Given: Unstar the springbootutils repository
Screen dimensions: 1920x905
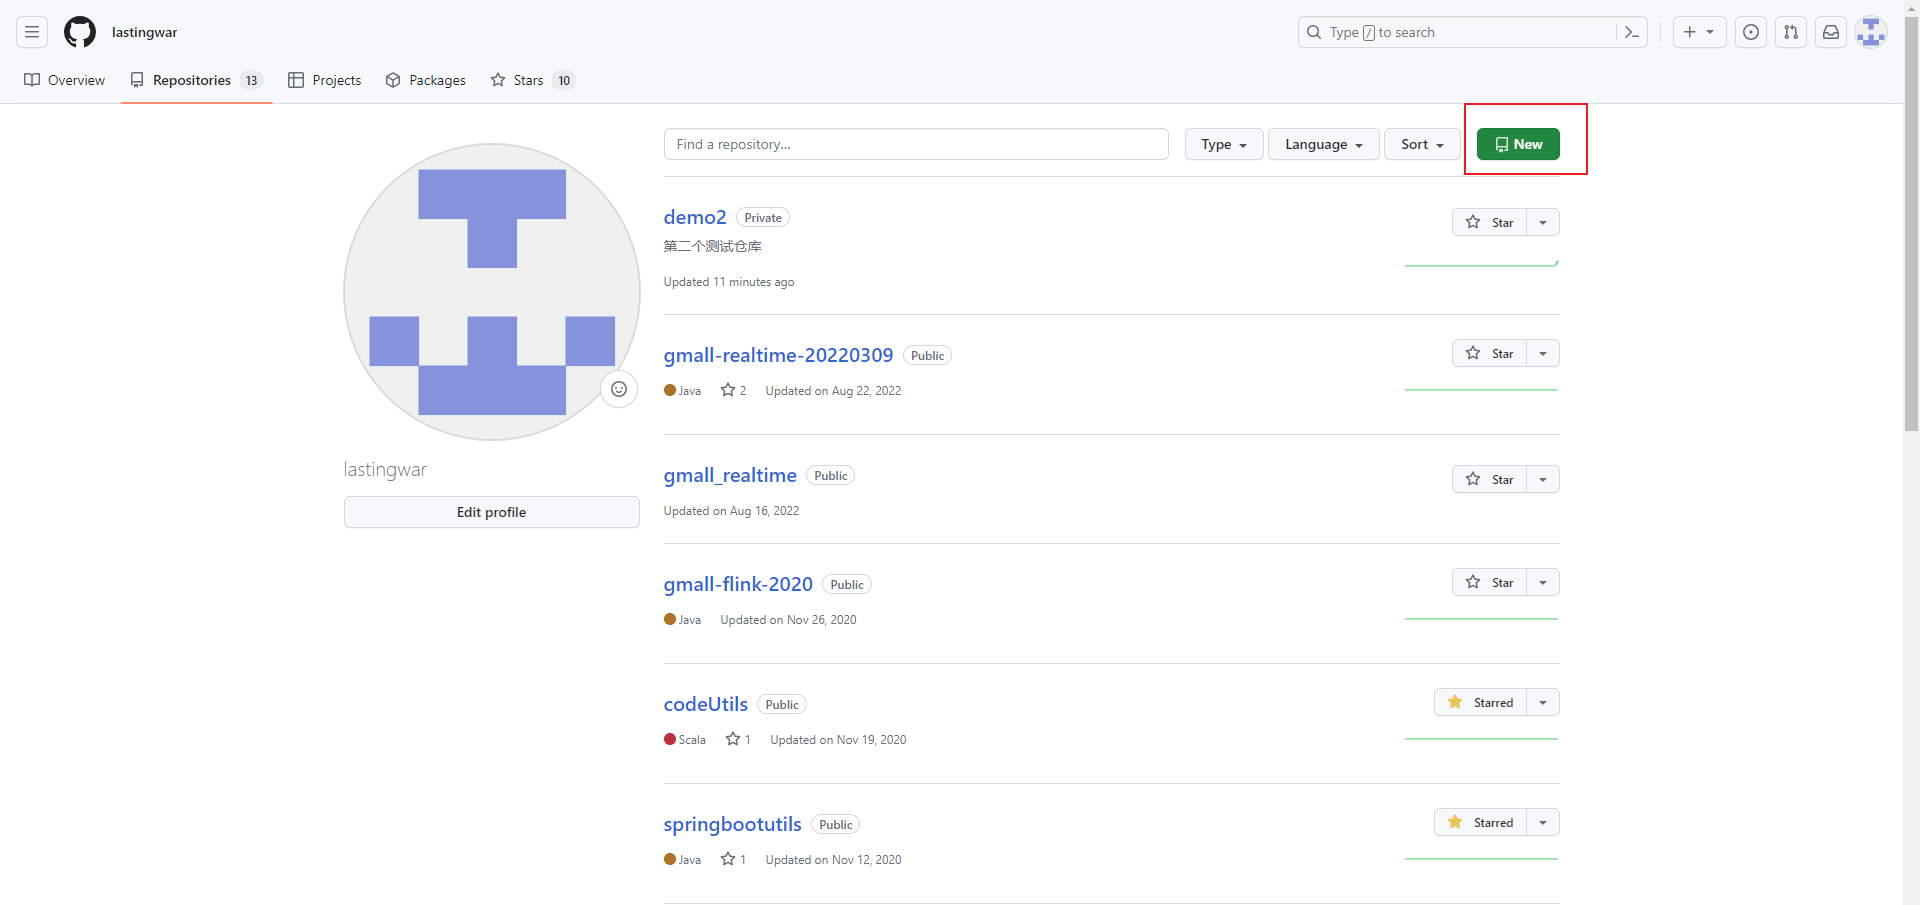Looking at the screenshot, I should click(1481, 823).
